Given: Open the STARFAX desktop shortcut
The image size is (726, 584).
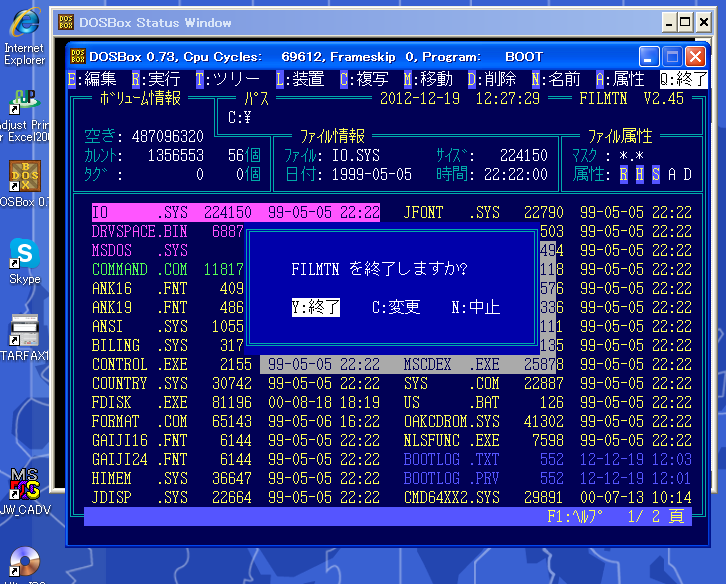Looking at the screenshot, I should tap(25, 338).
